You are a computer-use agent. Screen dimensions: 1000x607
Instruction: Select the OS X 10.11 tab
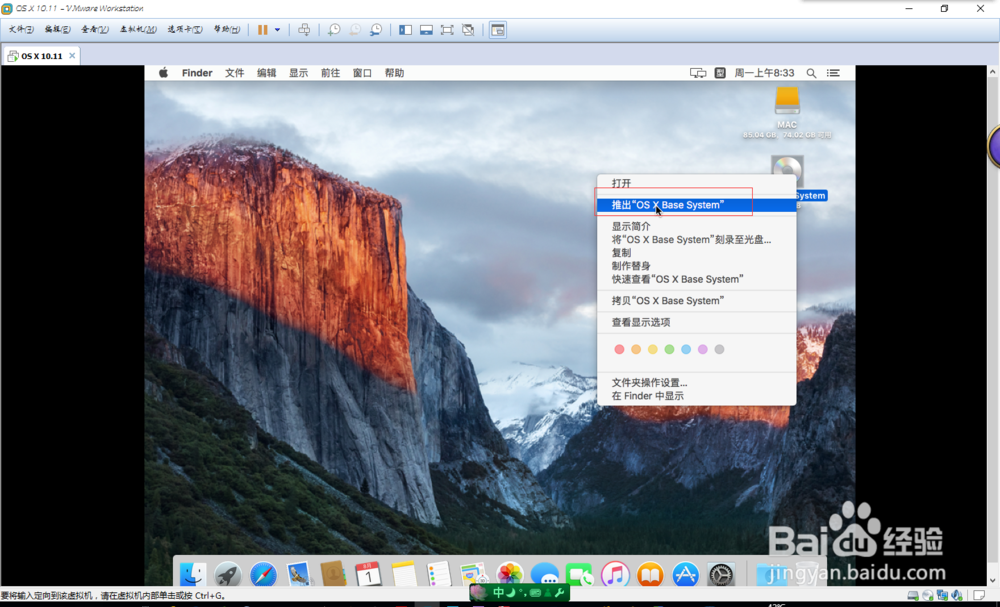(x=41, y=56)
